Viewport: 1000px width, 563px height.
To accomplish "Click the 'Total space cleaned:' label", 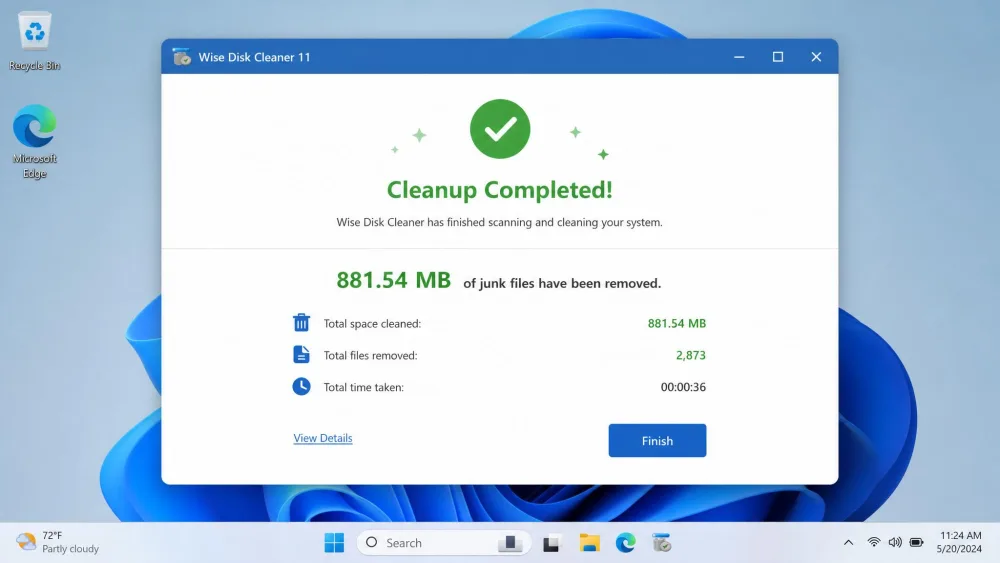I will point(372,323).
